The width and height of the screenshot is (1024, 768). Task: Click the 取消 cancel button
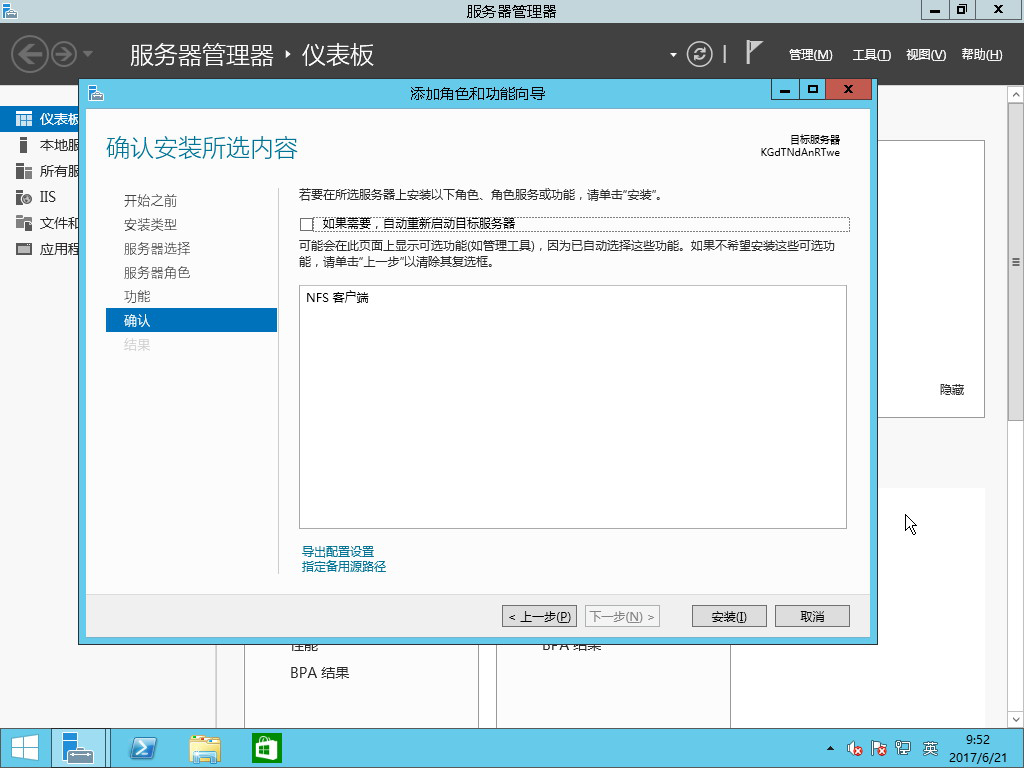pyautogui.click(x=812, y=616)
